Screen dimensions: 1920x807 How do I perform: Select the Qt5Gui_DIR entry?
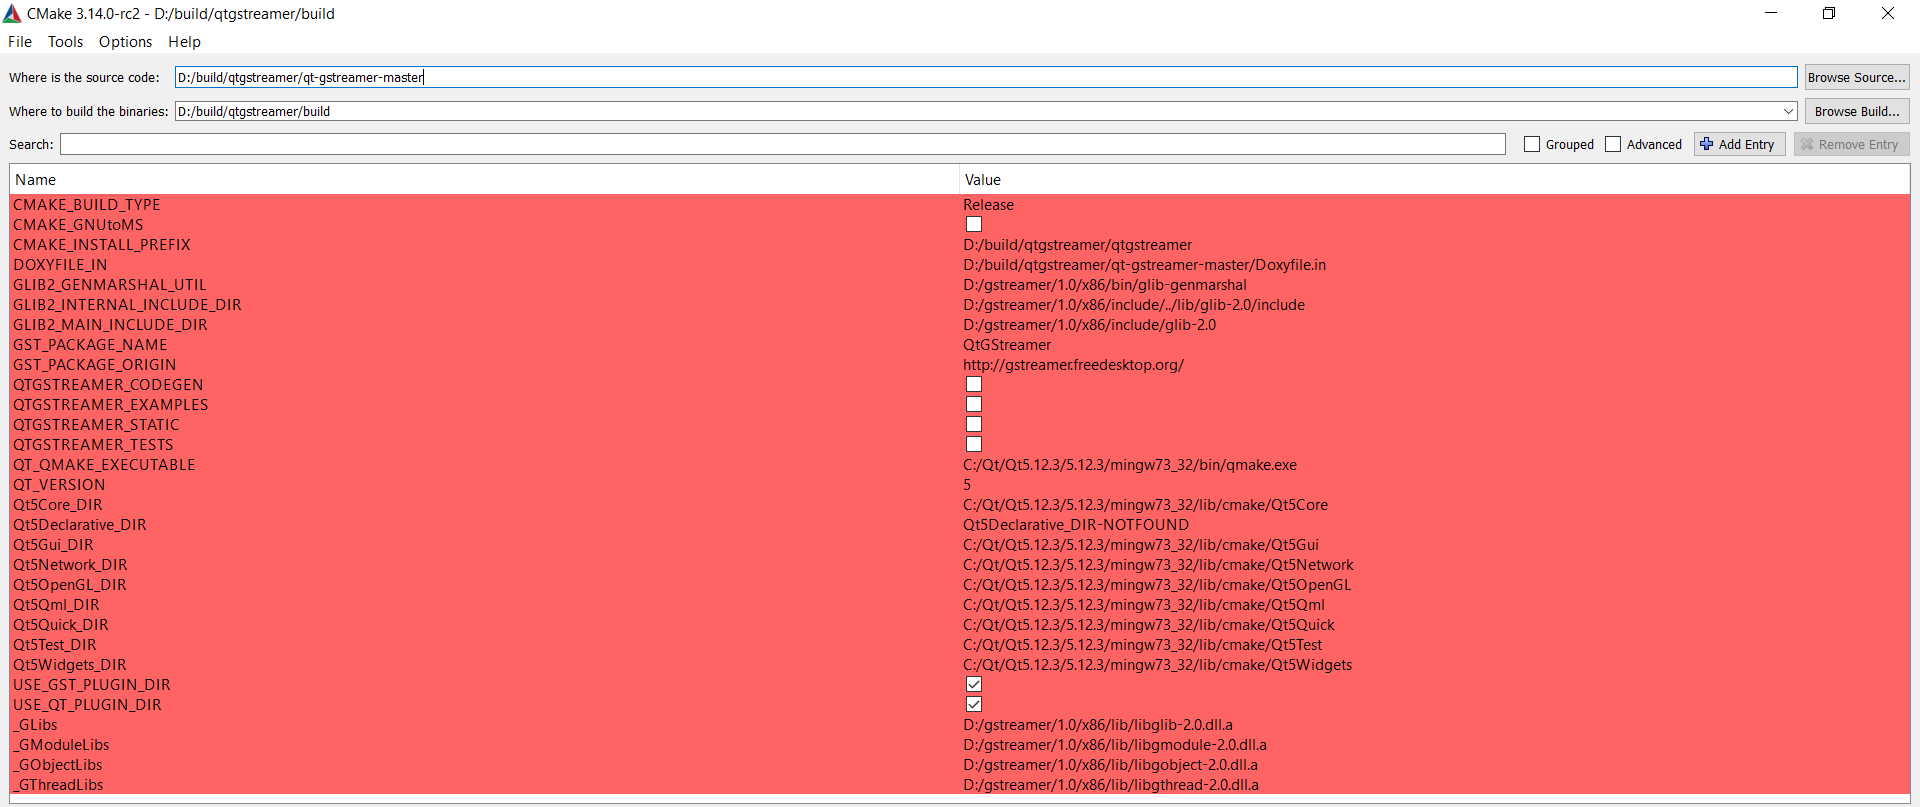(x=53, y=544)
